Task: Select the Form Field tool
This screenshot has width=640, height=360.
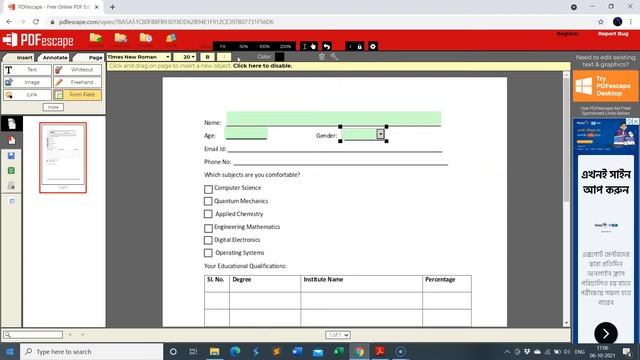Action: pyautogui.click(x=77, y=95)
